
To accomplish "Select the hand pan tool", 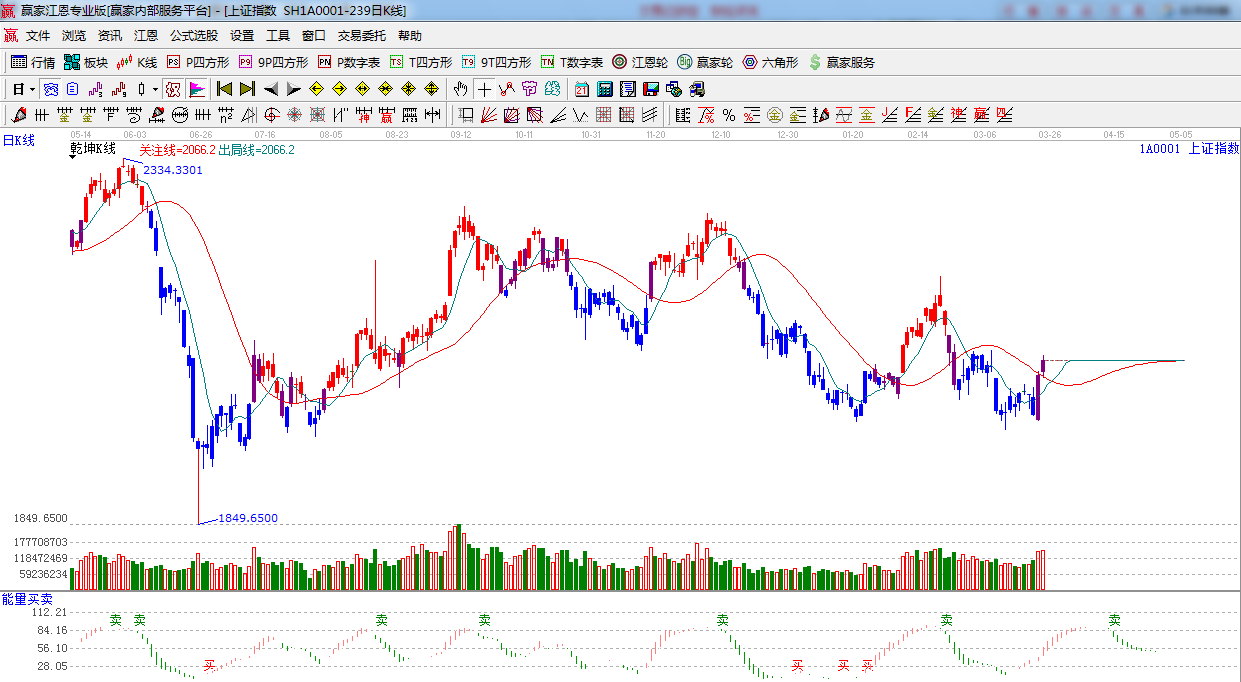I will 460,89.
